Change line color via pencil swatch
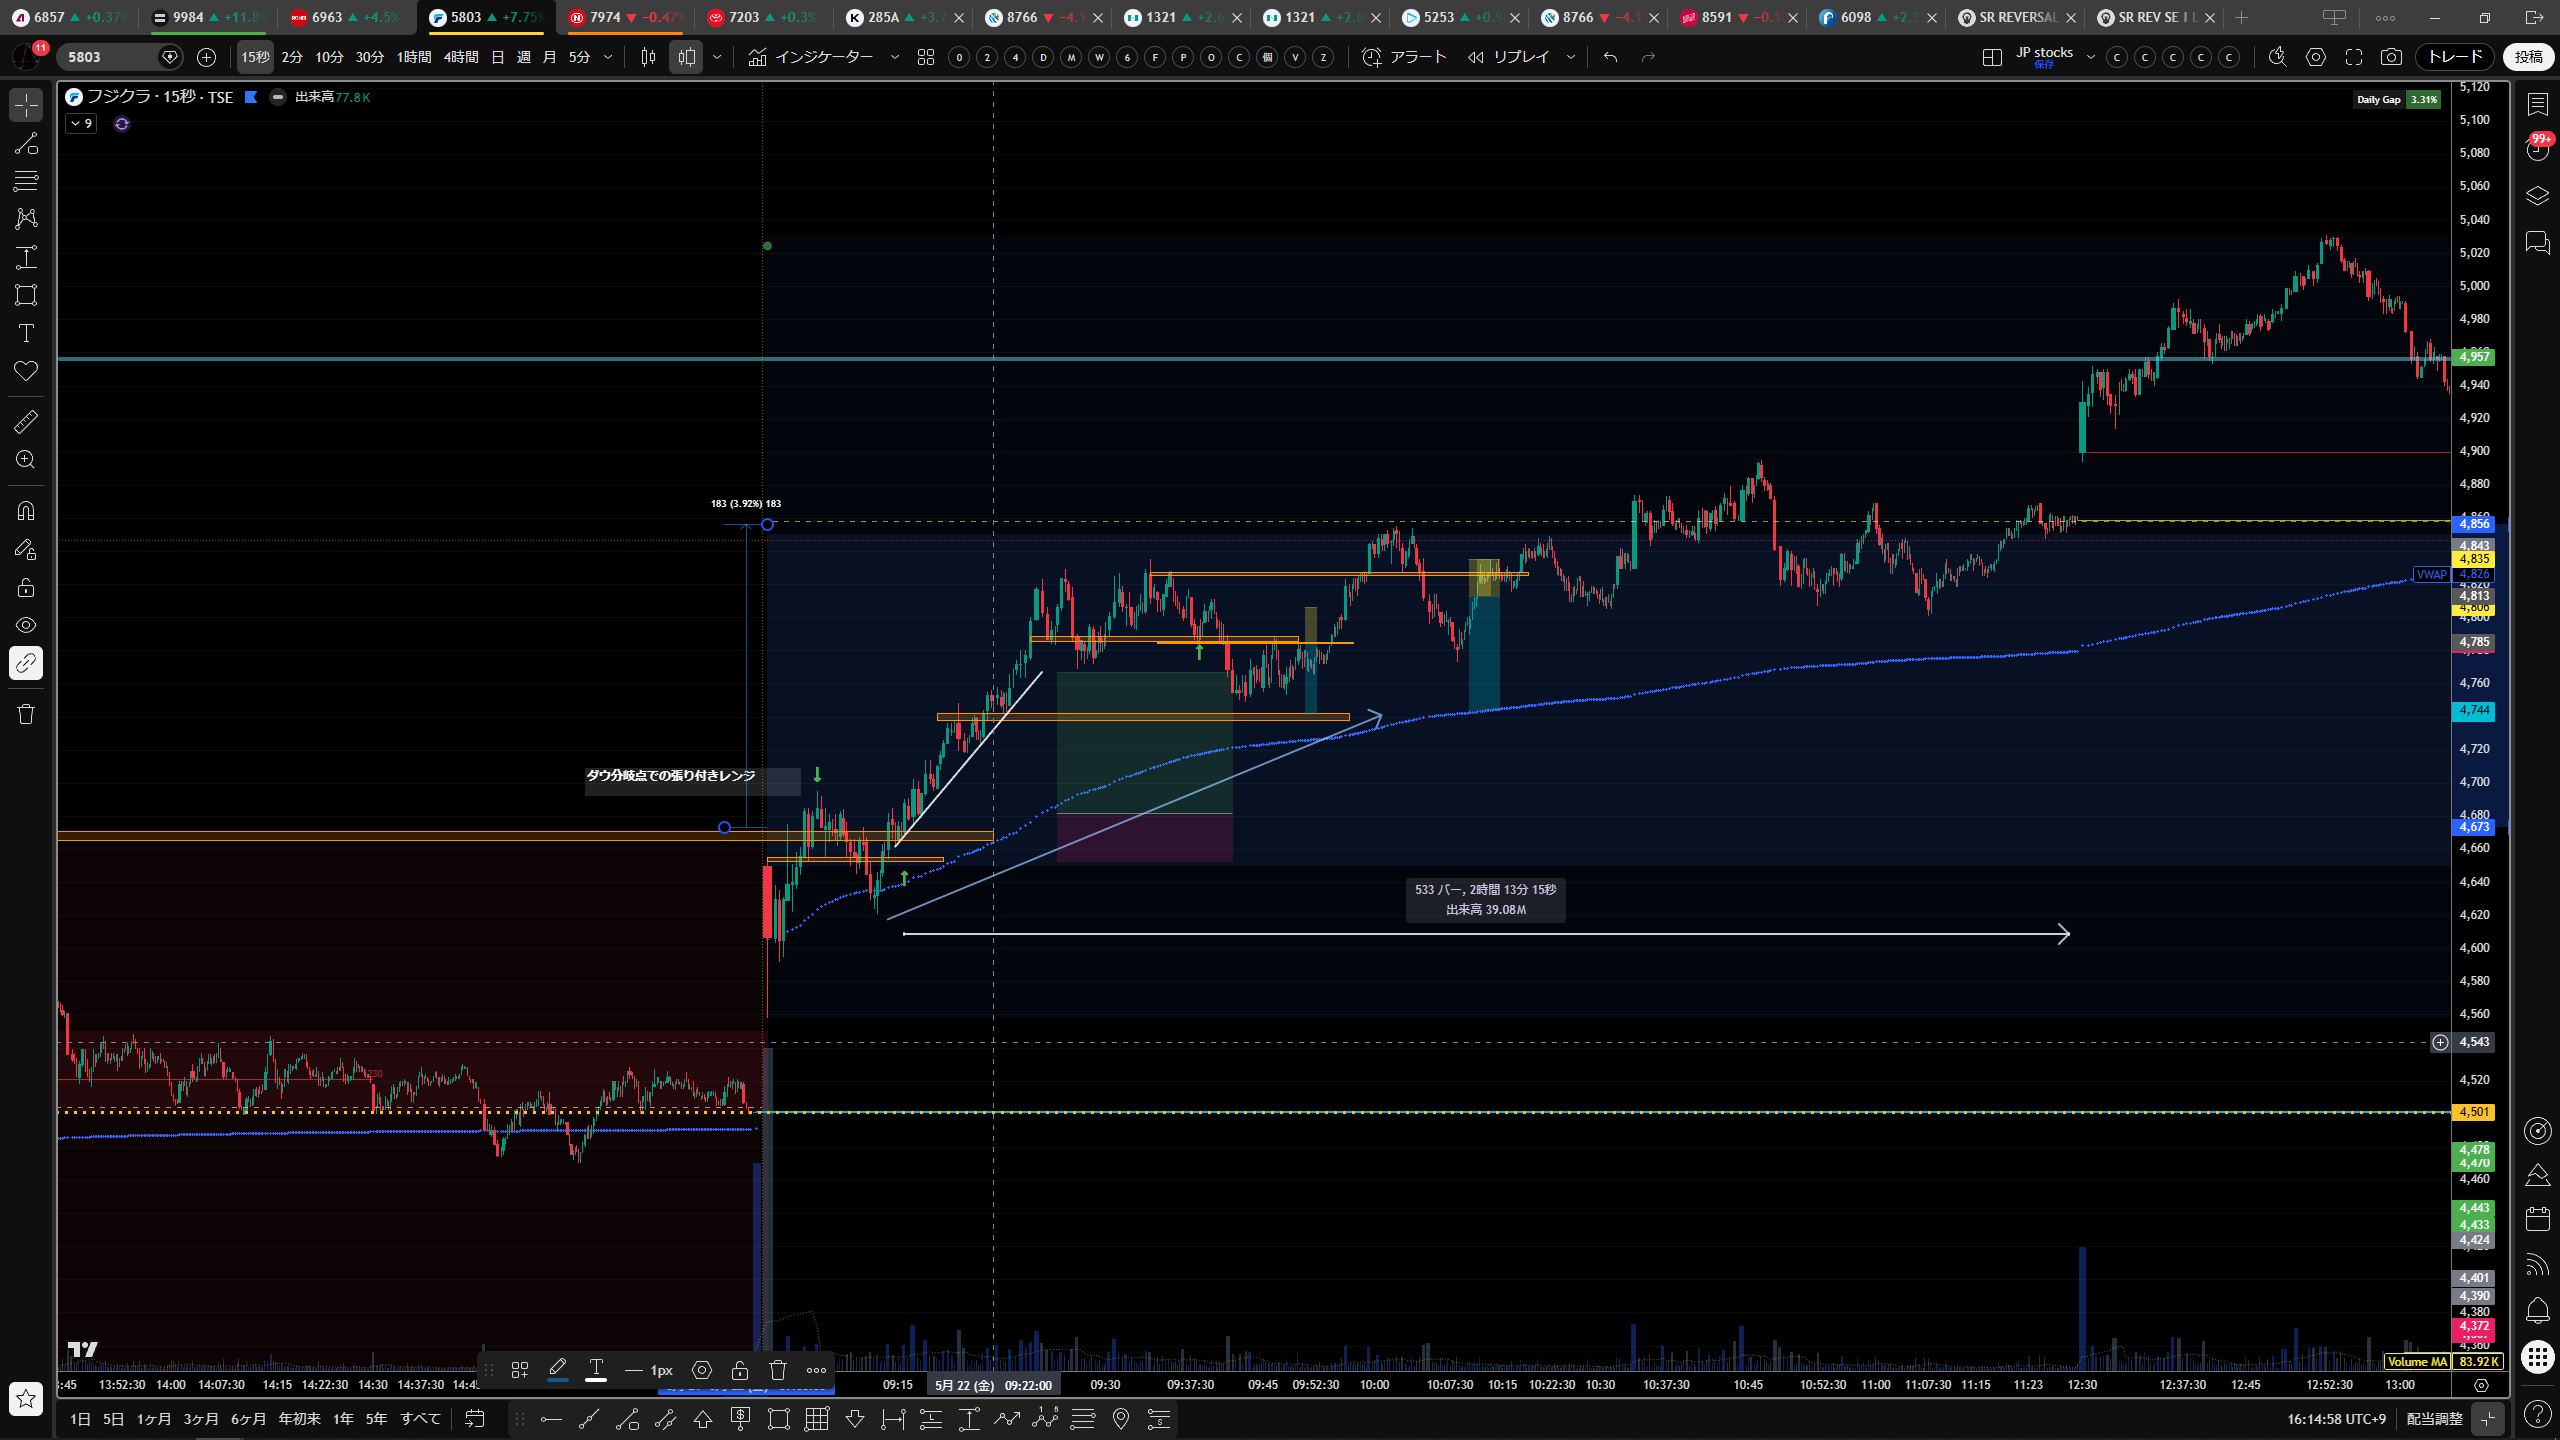 point(558,1370)
